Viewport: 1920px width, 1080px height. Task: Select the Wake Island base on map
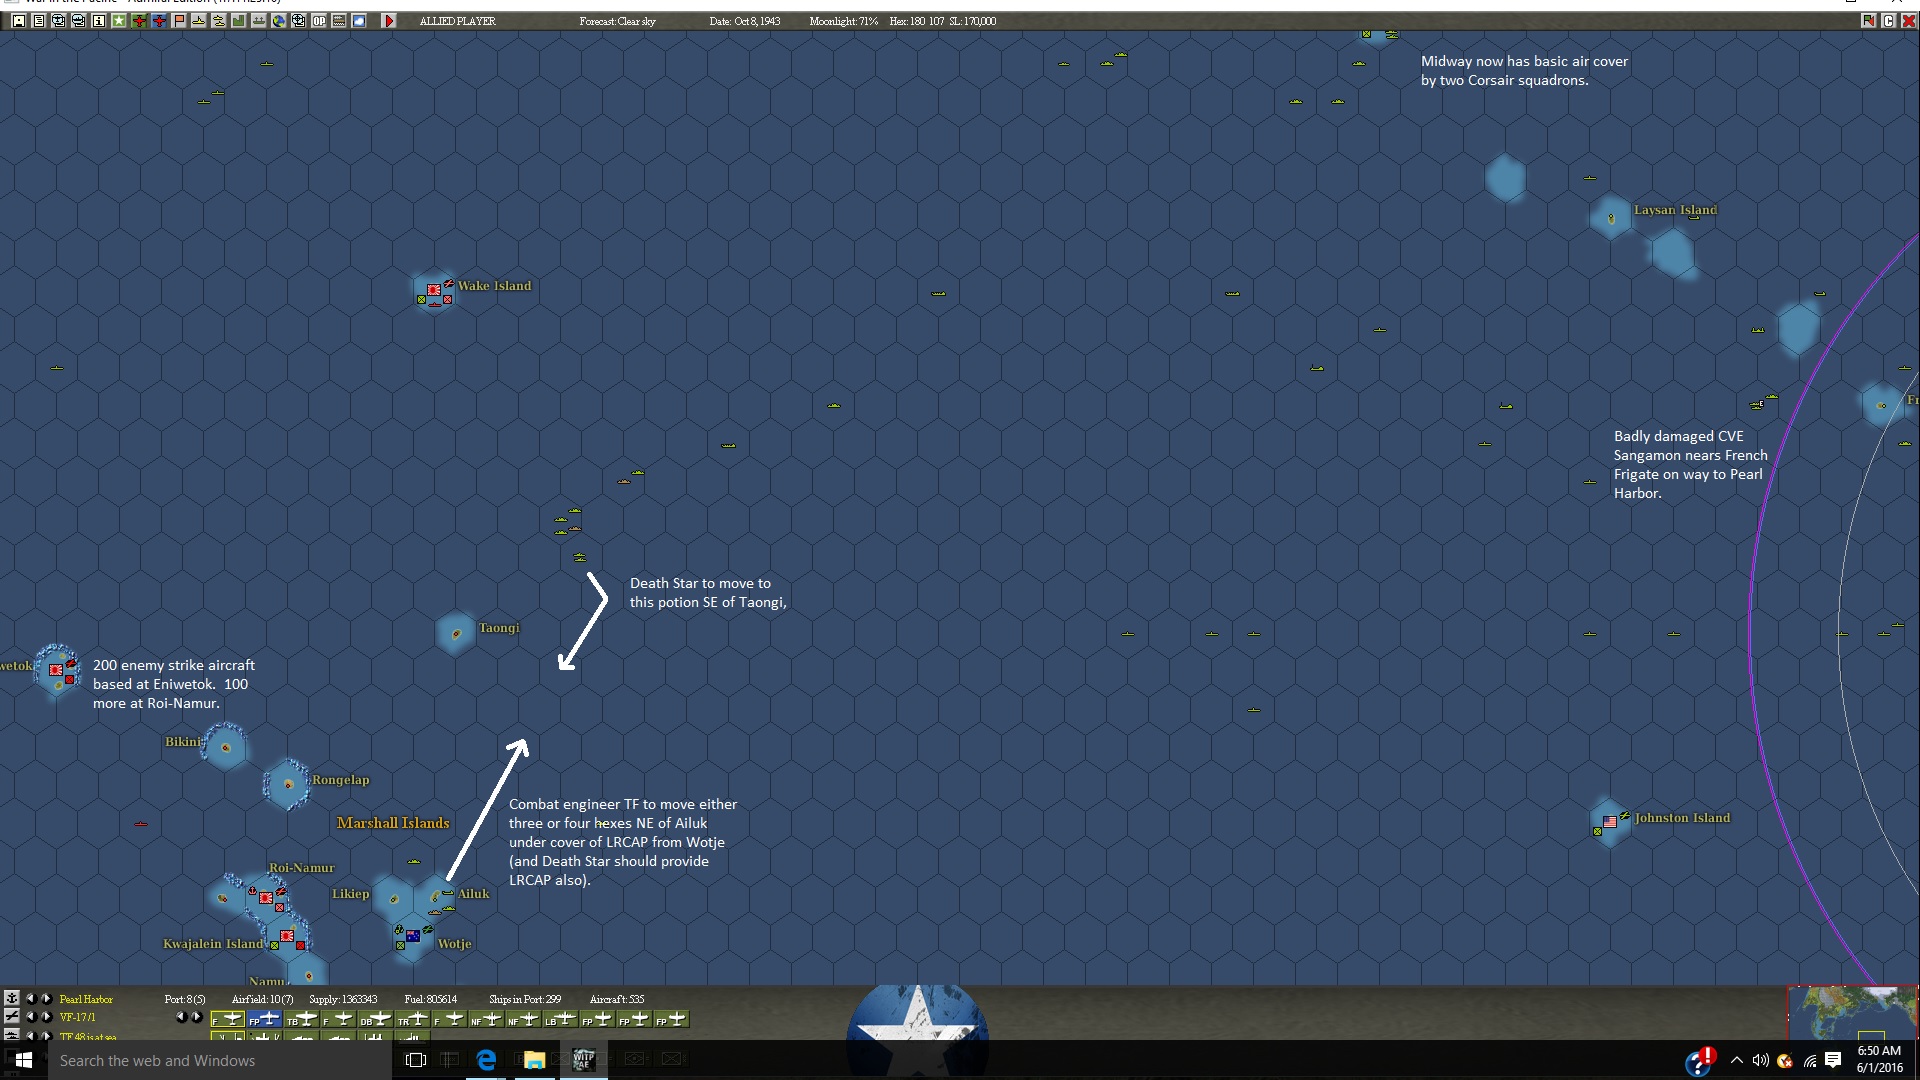pos(434,291)
